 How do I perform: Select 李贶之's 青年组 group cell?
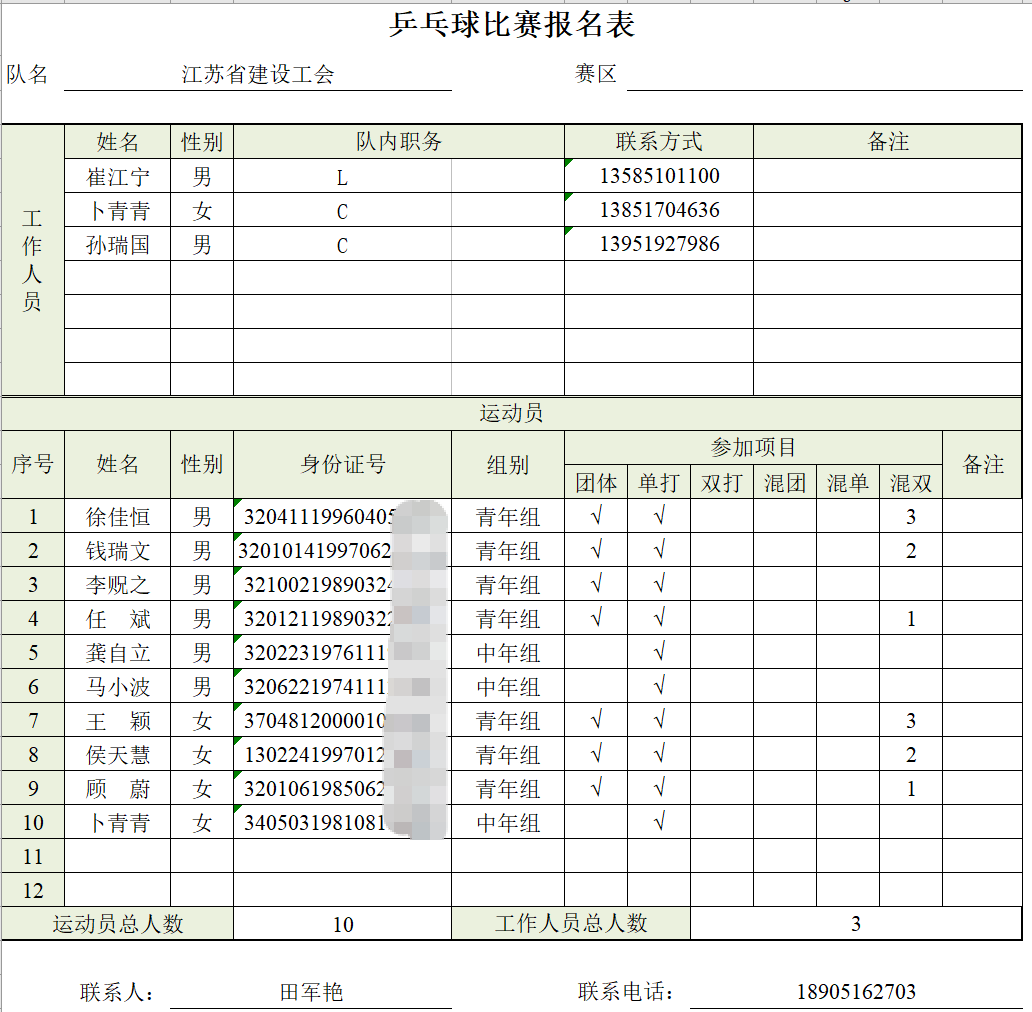tap(507, 584)
